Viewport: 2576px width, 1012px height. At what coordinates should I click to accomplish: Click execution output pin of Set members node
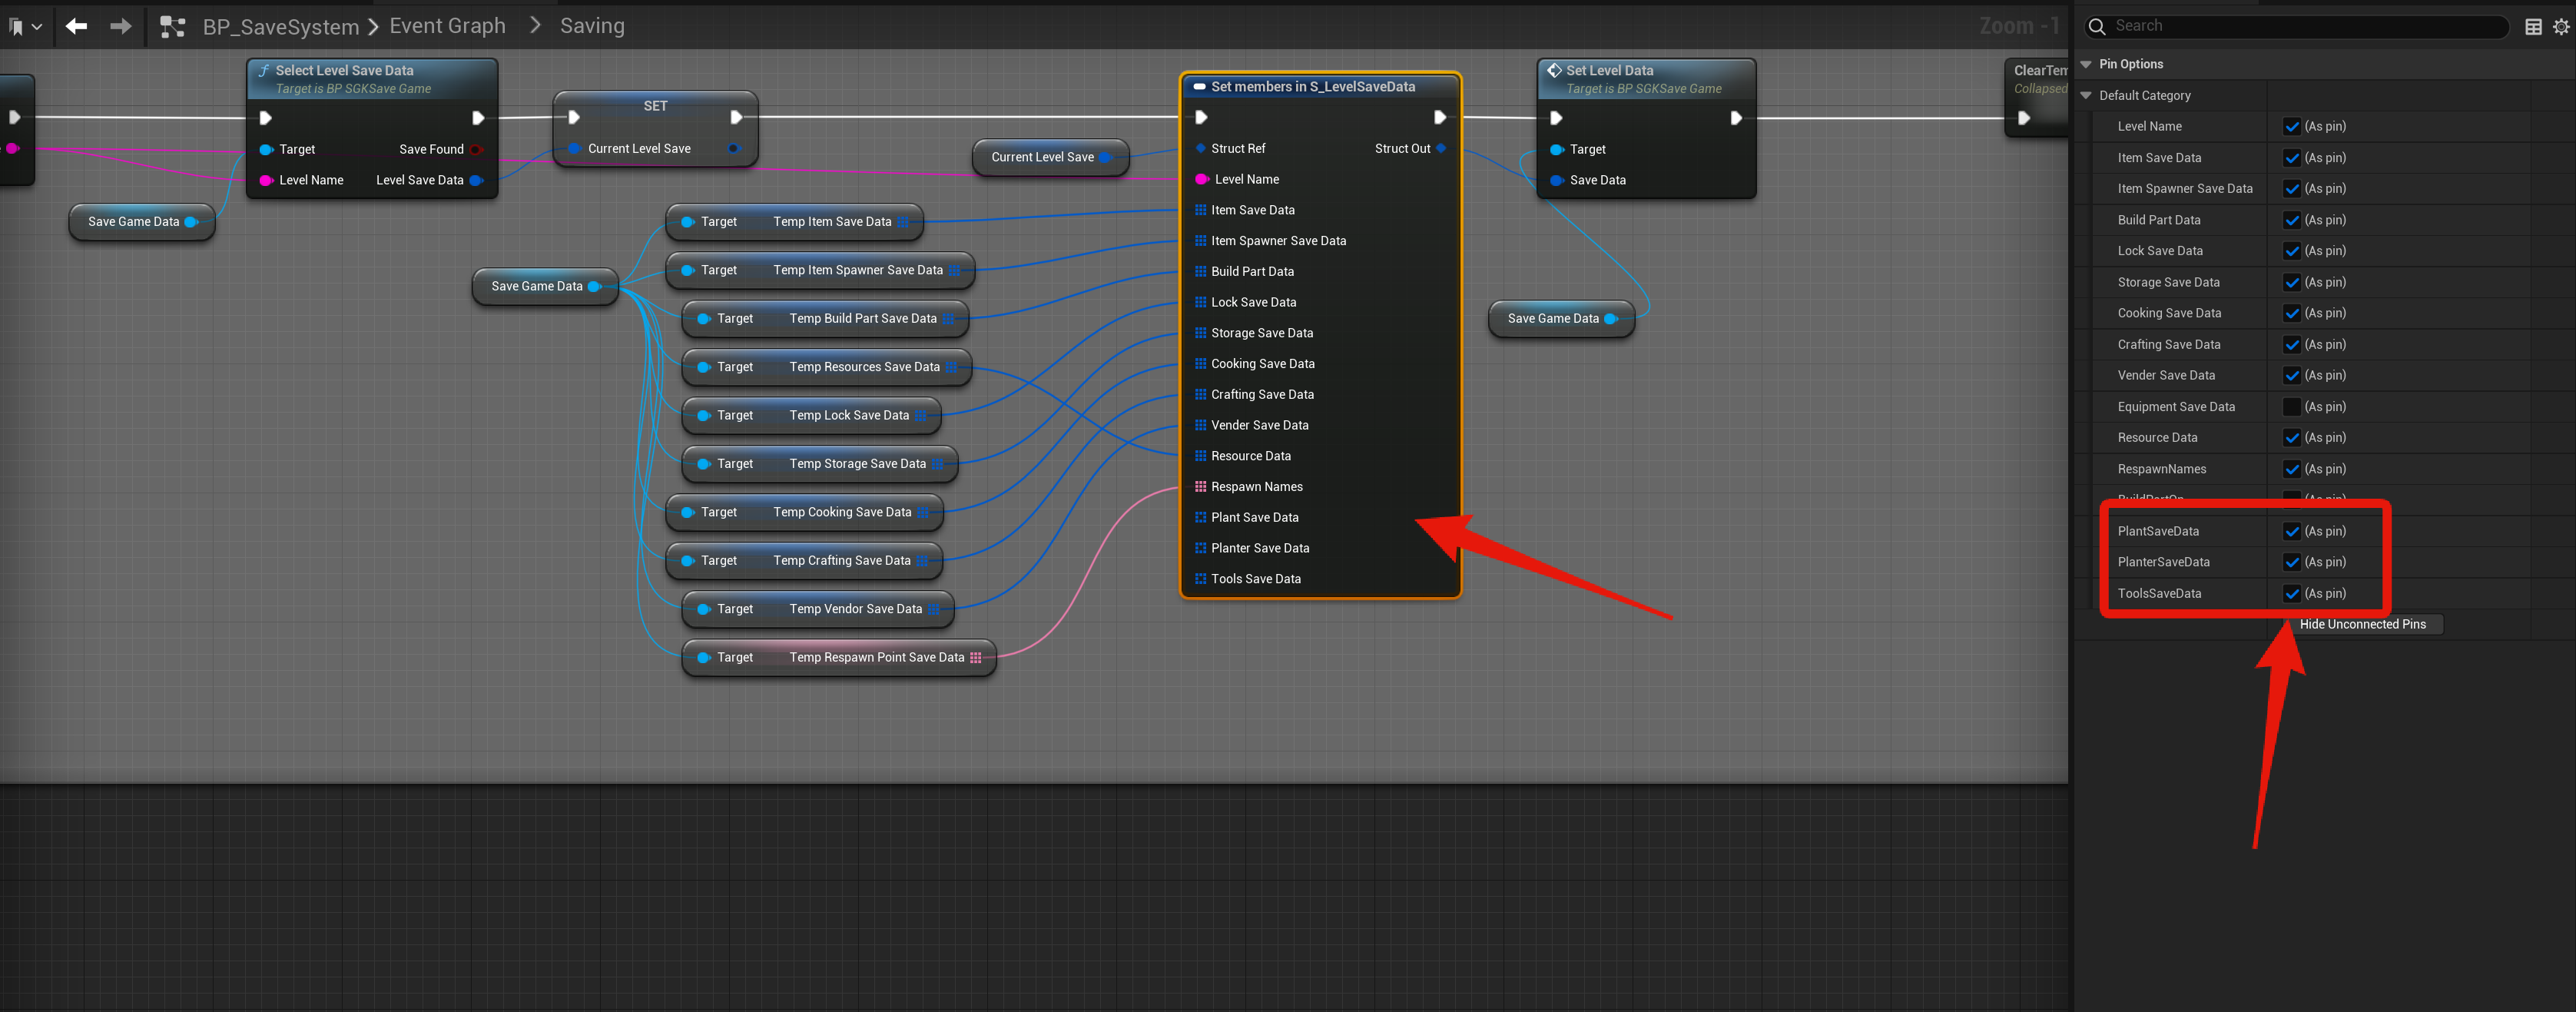pyautogui.click(x=1440, y=117)
